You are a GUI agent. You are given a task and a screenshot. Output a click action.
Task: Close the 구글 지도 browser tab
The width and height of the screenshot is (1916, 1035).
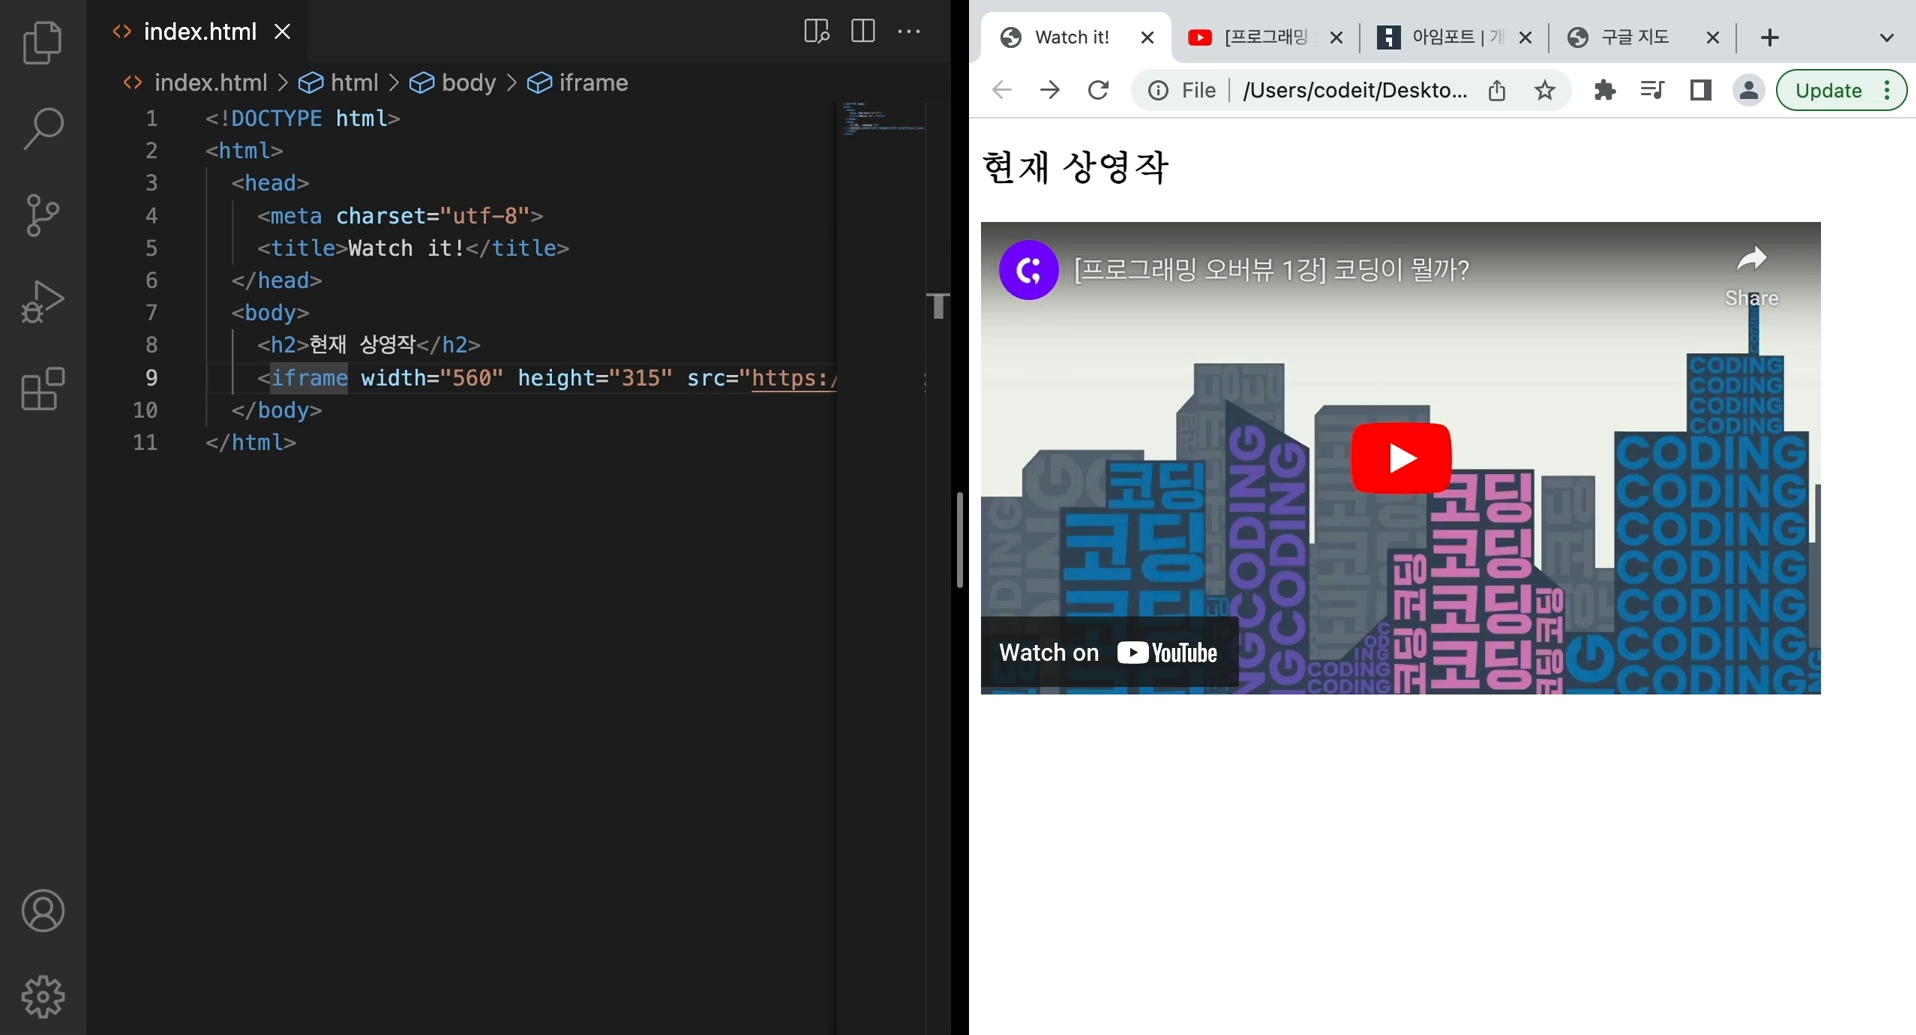point(1713,37)
